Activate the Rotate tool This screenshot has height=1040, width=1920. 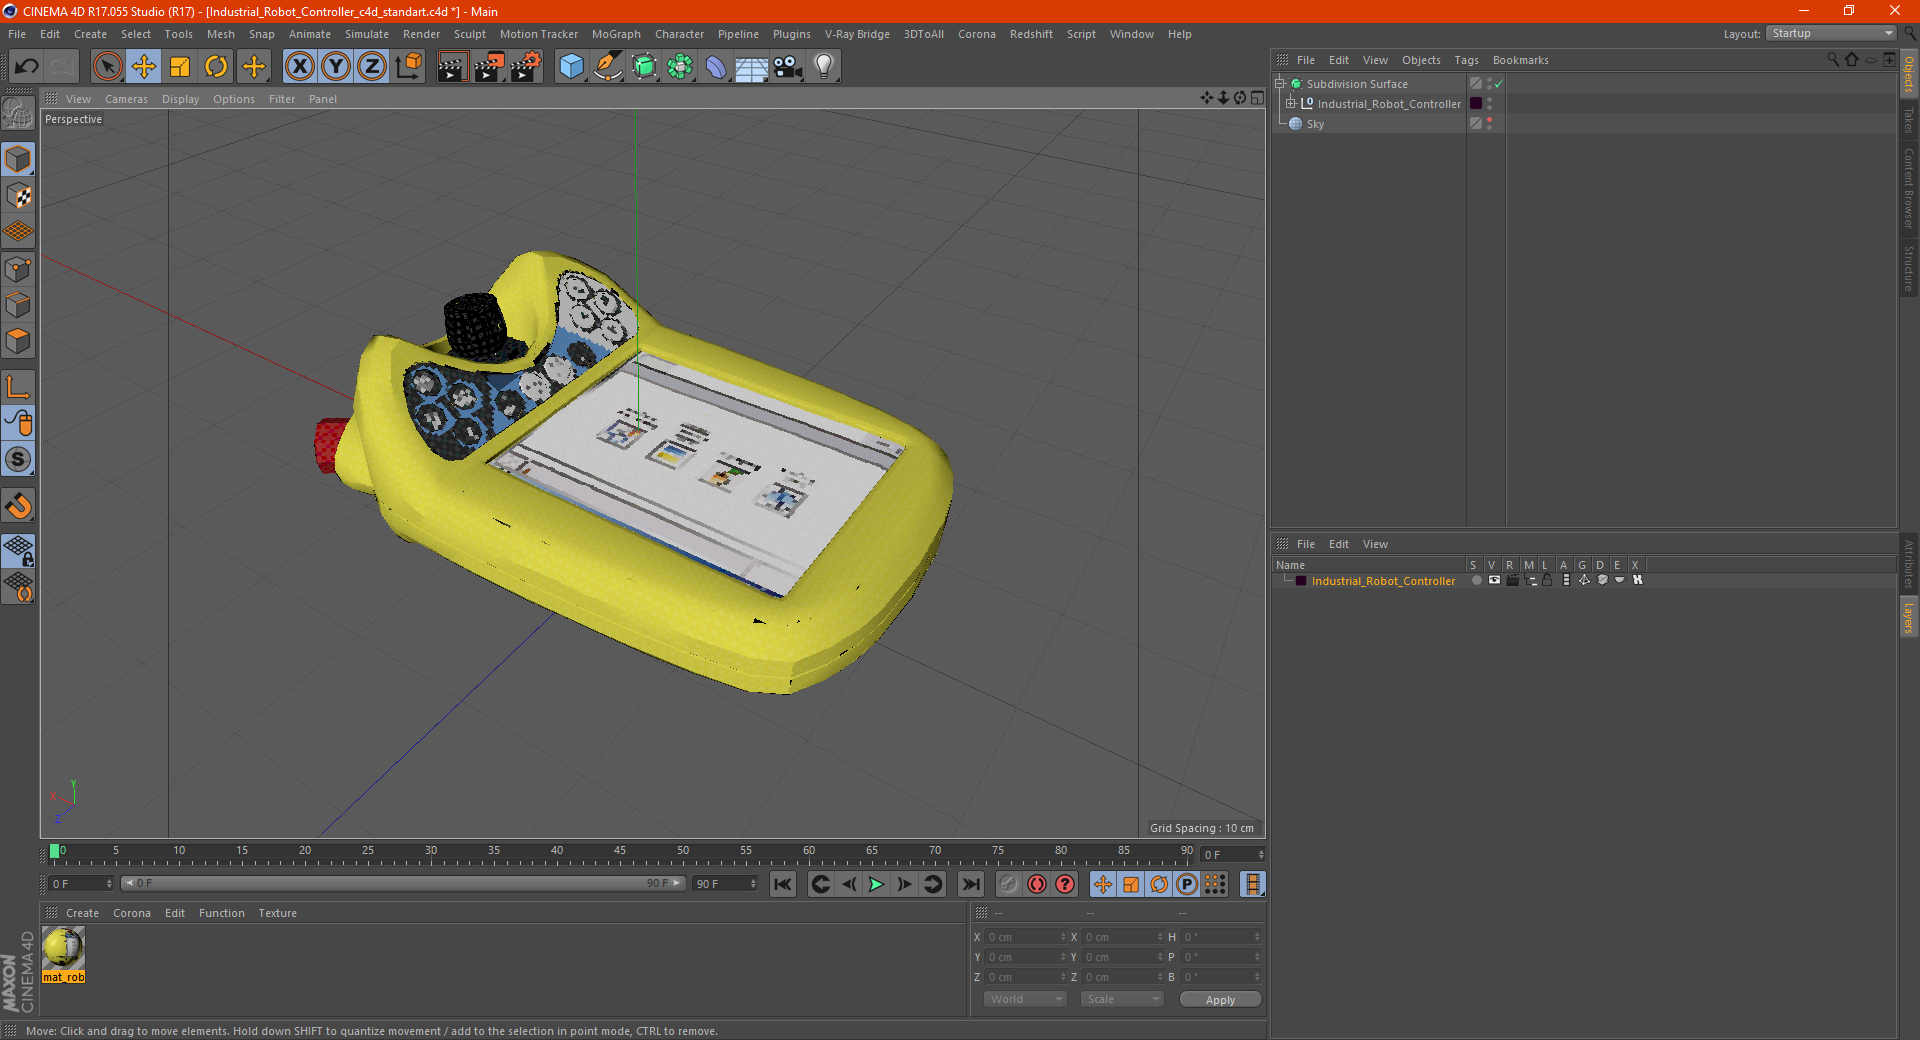[216, 67]
